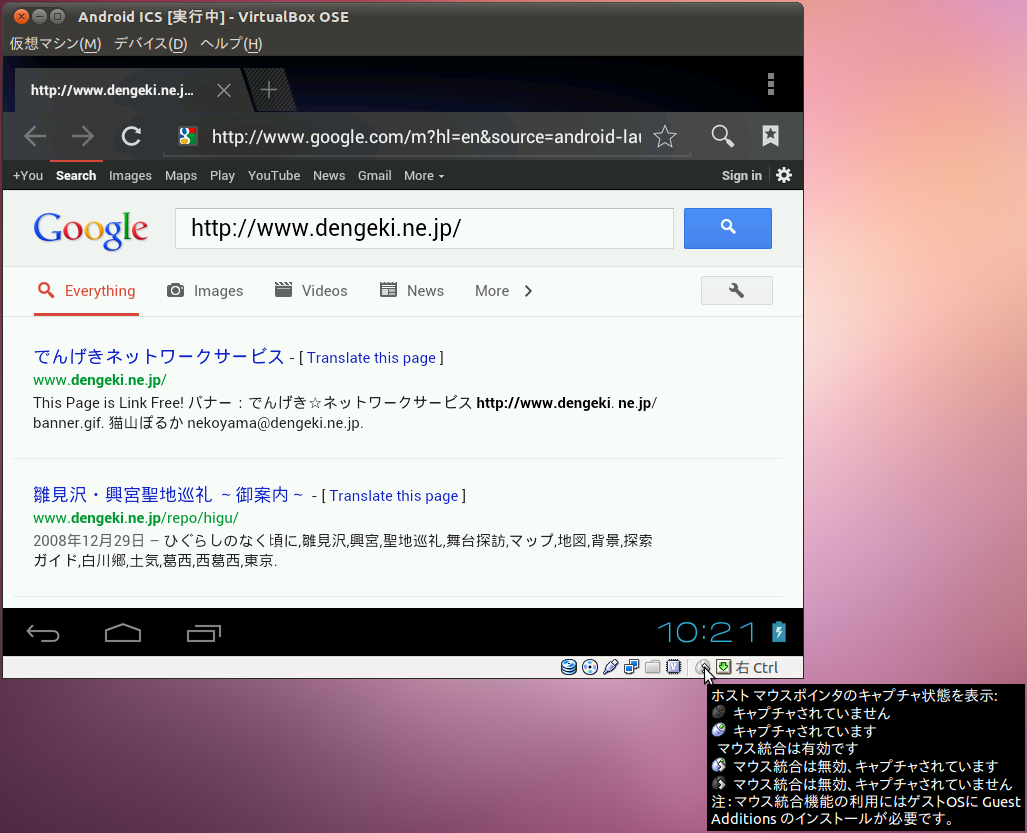Reload the page in the browser
Image resolution: width=1027 pixels, height=833 pixels.
(131, 137)
